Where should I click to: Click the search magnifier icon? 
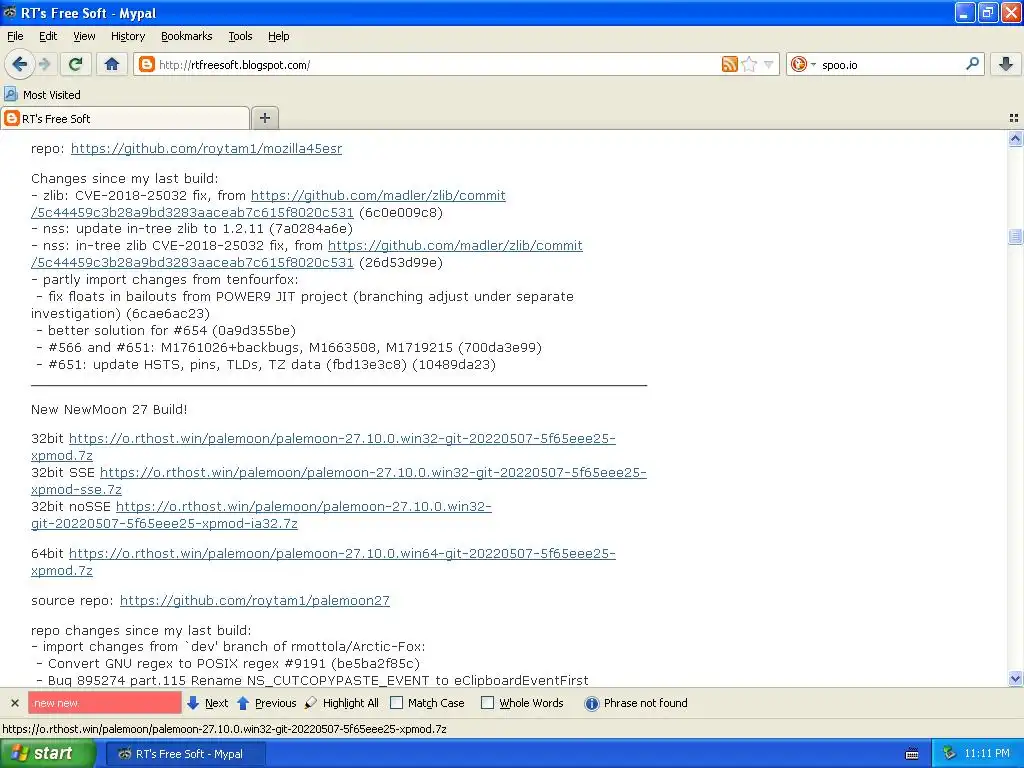(972, 64)
